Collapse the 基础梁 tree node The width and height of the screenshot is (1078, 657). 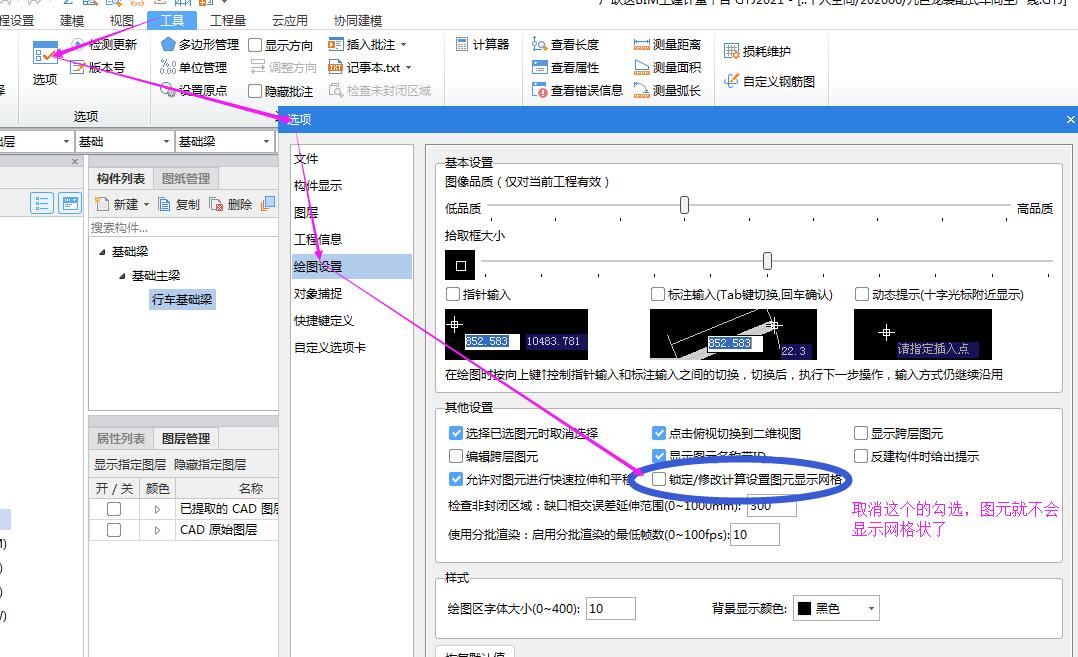coord(102,252)
